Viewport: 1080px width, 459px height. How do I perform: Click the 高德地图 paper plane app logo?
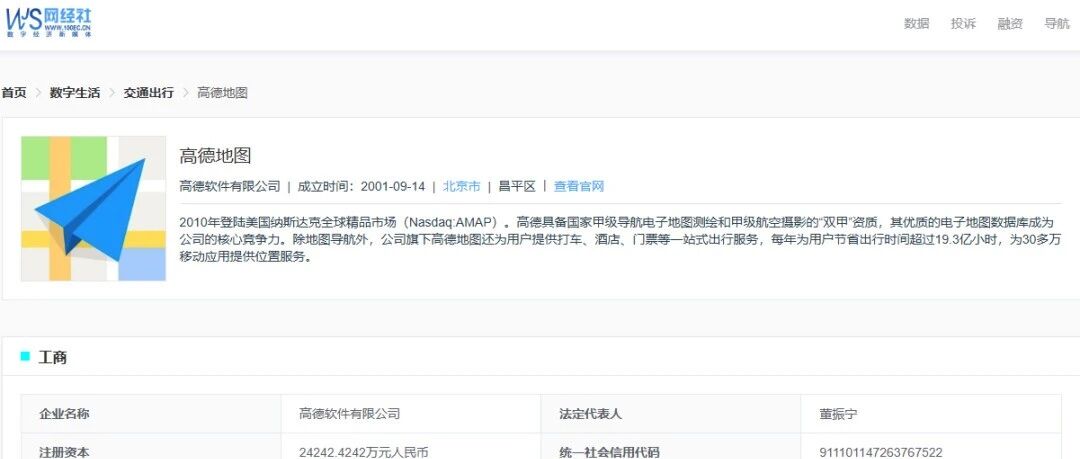coord(93,208)
